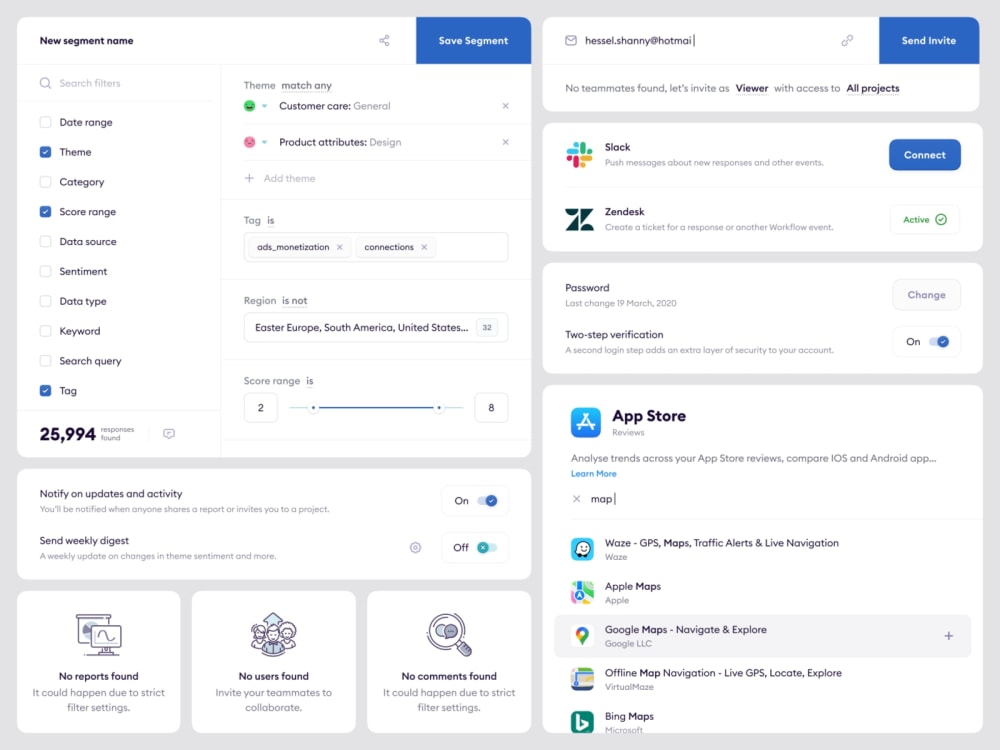Check the Data type filter
The width and height of the screenshot is (1000, 750).
[45, 301]
